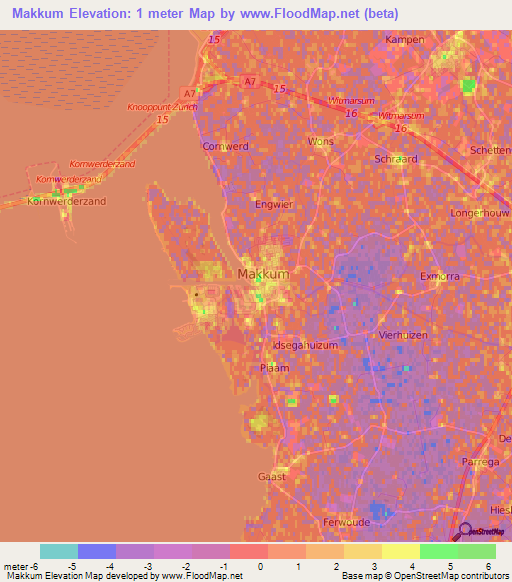Click the Kornwerderzand label
The height and width of the screenshot is (582, 512).
coord(67,201)
